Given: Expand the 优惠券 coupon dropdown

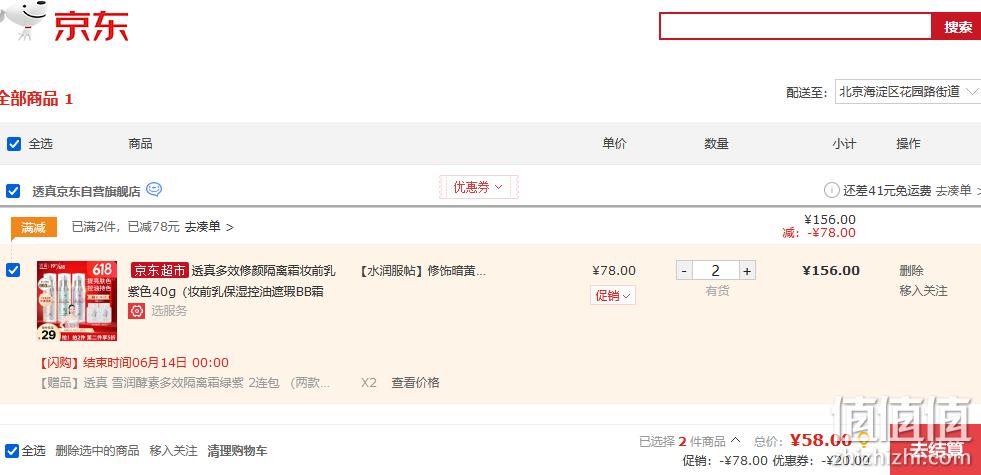Looking at the screenshot, I should [x=479, y=187].
